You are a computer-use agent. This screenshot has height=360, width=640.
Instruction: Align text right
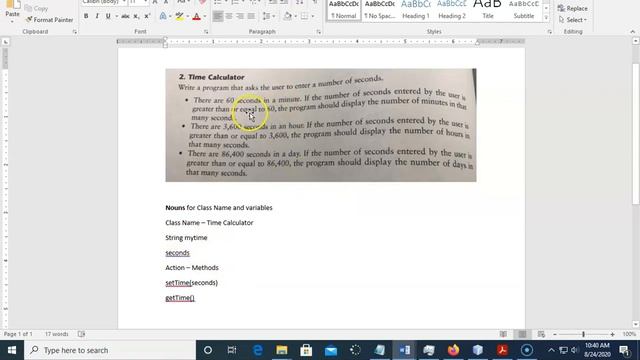[240, 16]
